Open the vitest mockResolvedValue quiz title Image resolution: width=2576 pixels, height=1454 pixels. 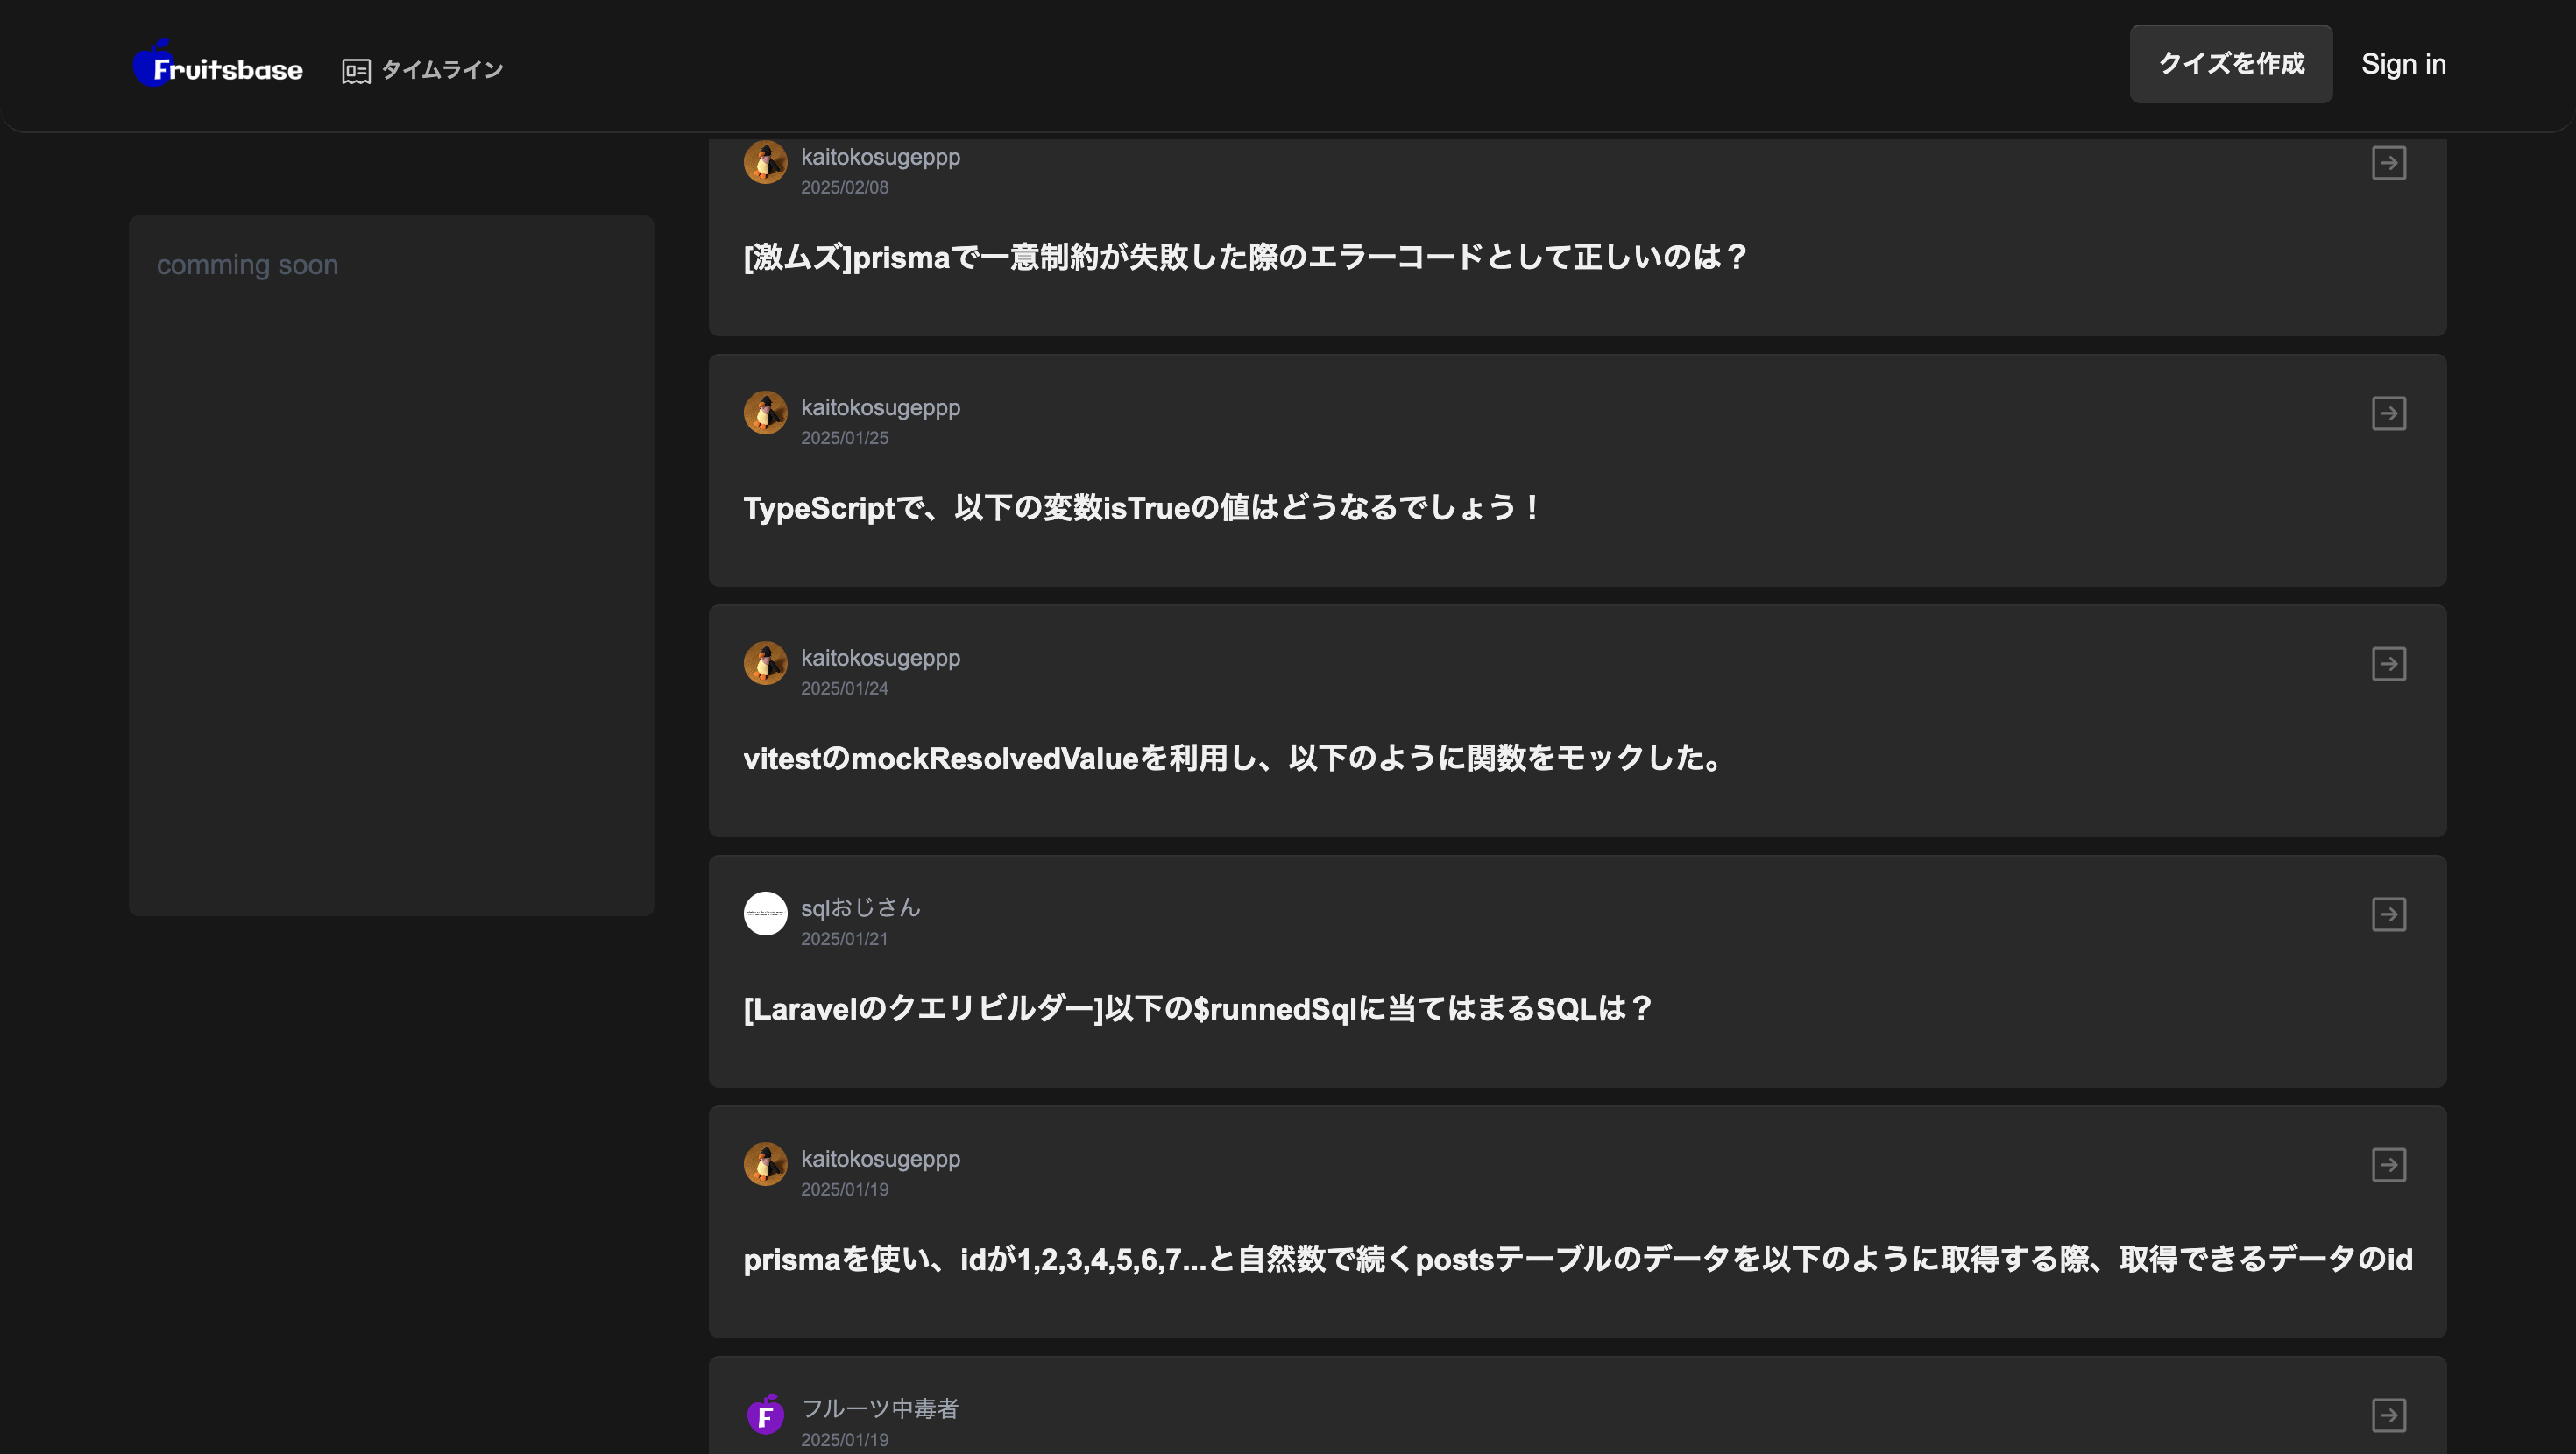click(1234, 758)
